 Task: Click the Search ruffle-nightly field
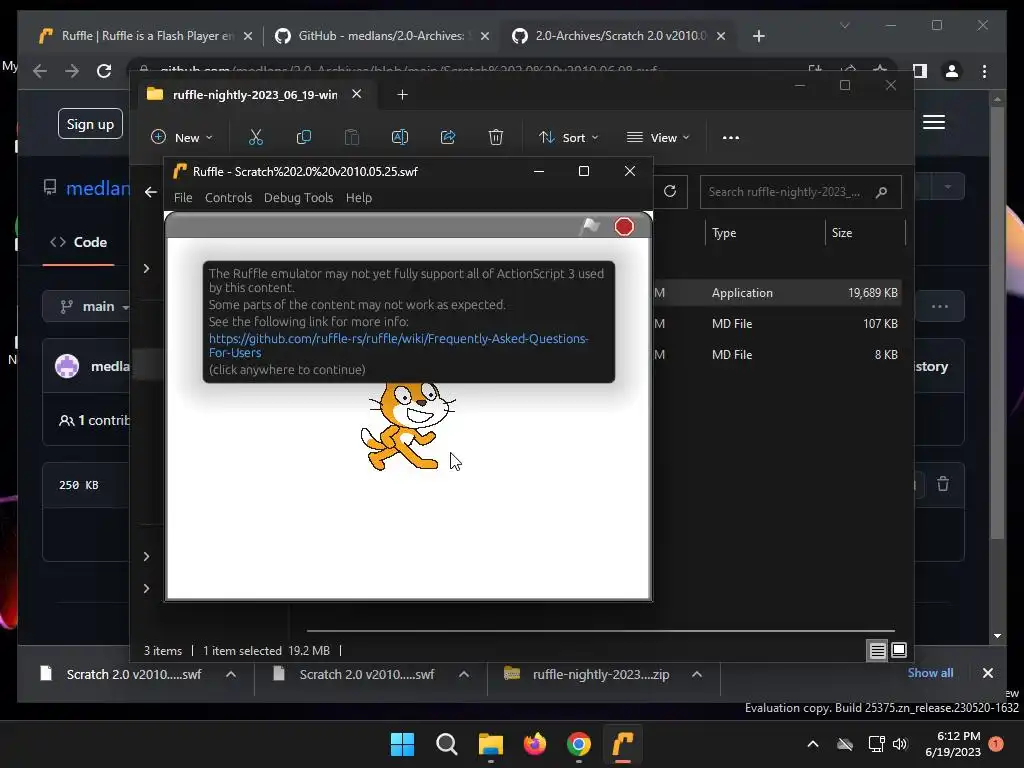click(x=800, y=192)
